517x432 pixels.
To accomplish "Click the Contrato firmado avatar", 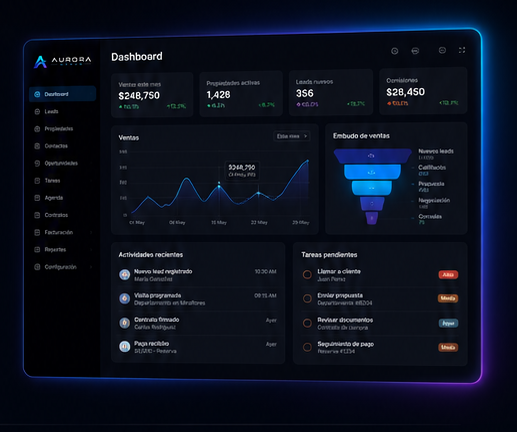I will coord(125,323).
